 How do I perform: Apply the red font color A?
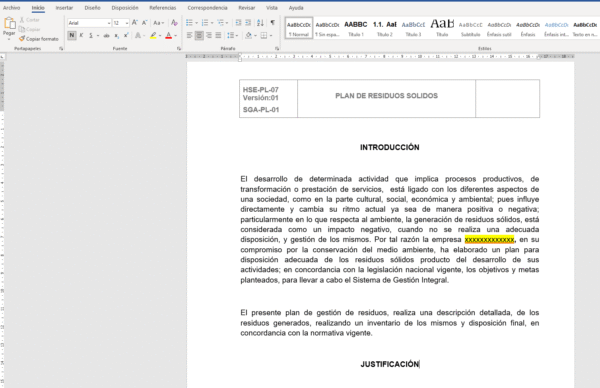pyautogui.click(x=168, y=36)
